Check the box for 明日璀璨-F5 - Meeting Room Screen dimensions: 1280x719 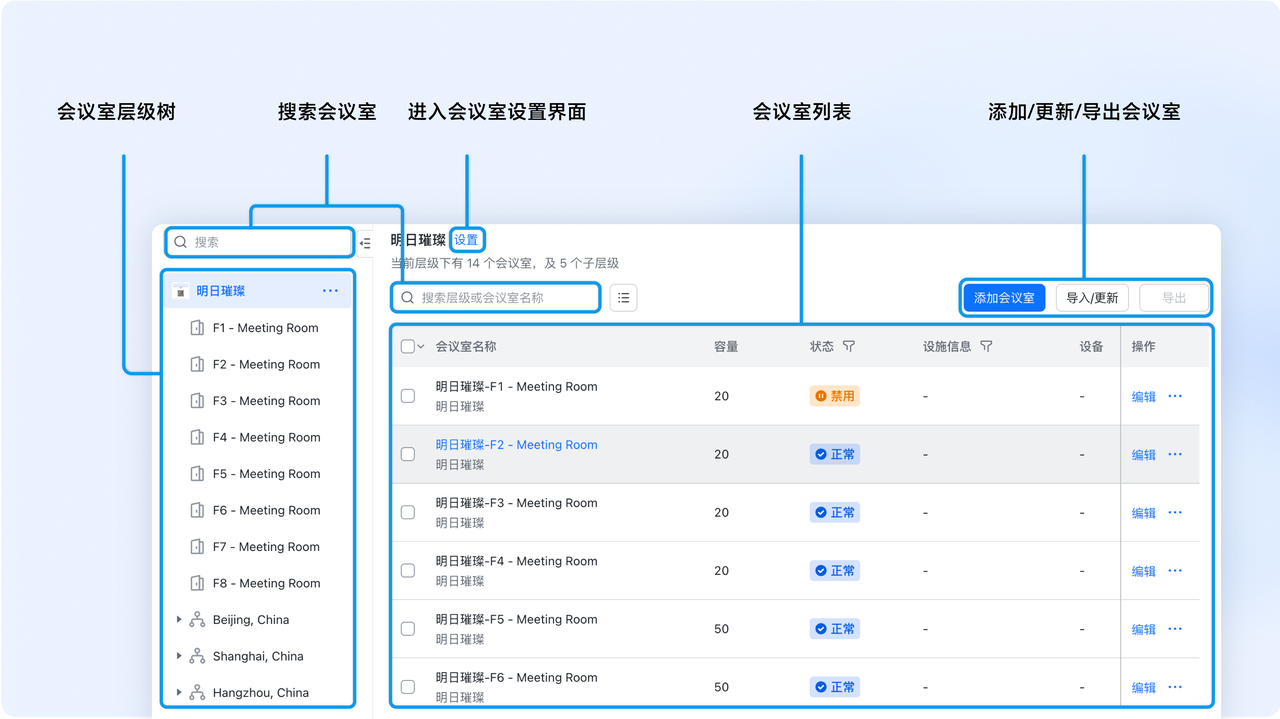[x=408, y=629]
